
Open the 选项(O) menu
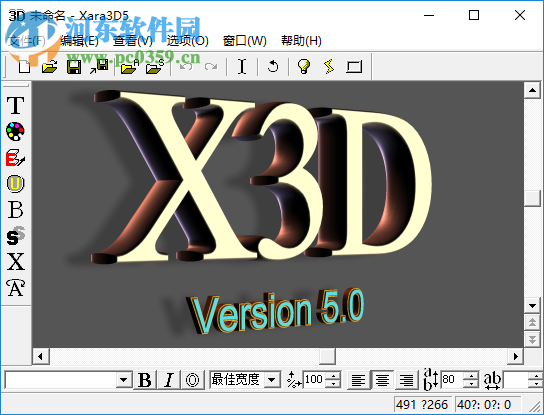tap(187, 41)
